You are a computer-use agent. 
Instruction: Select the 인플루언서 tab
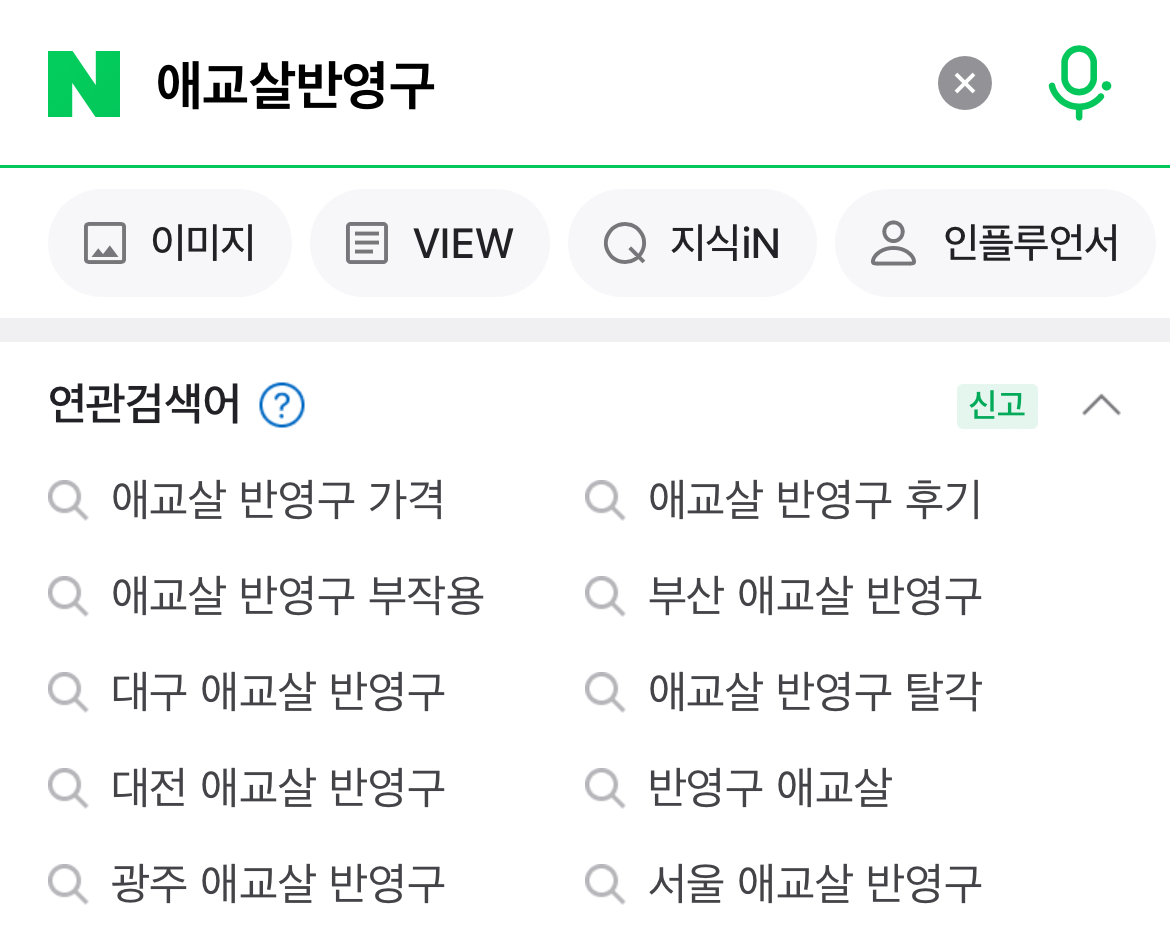click(995, 243)
